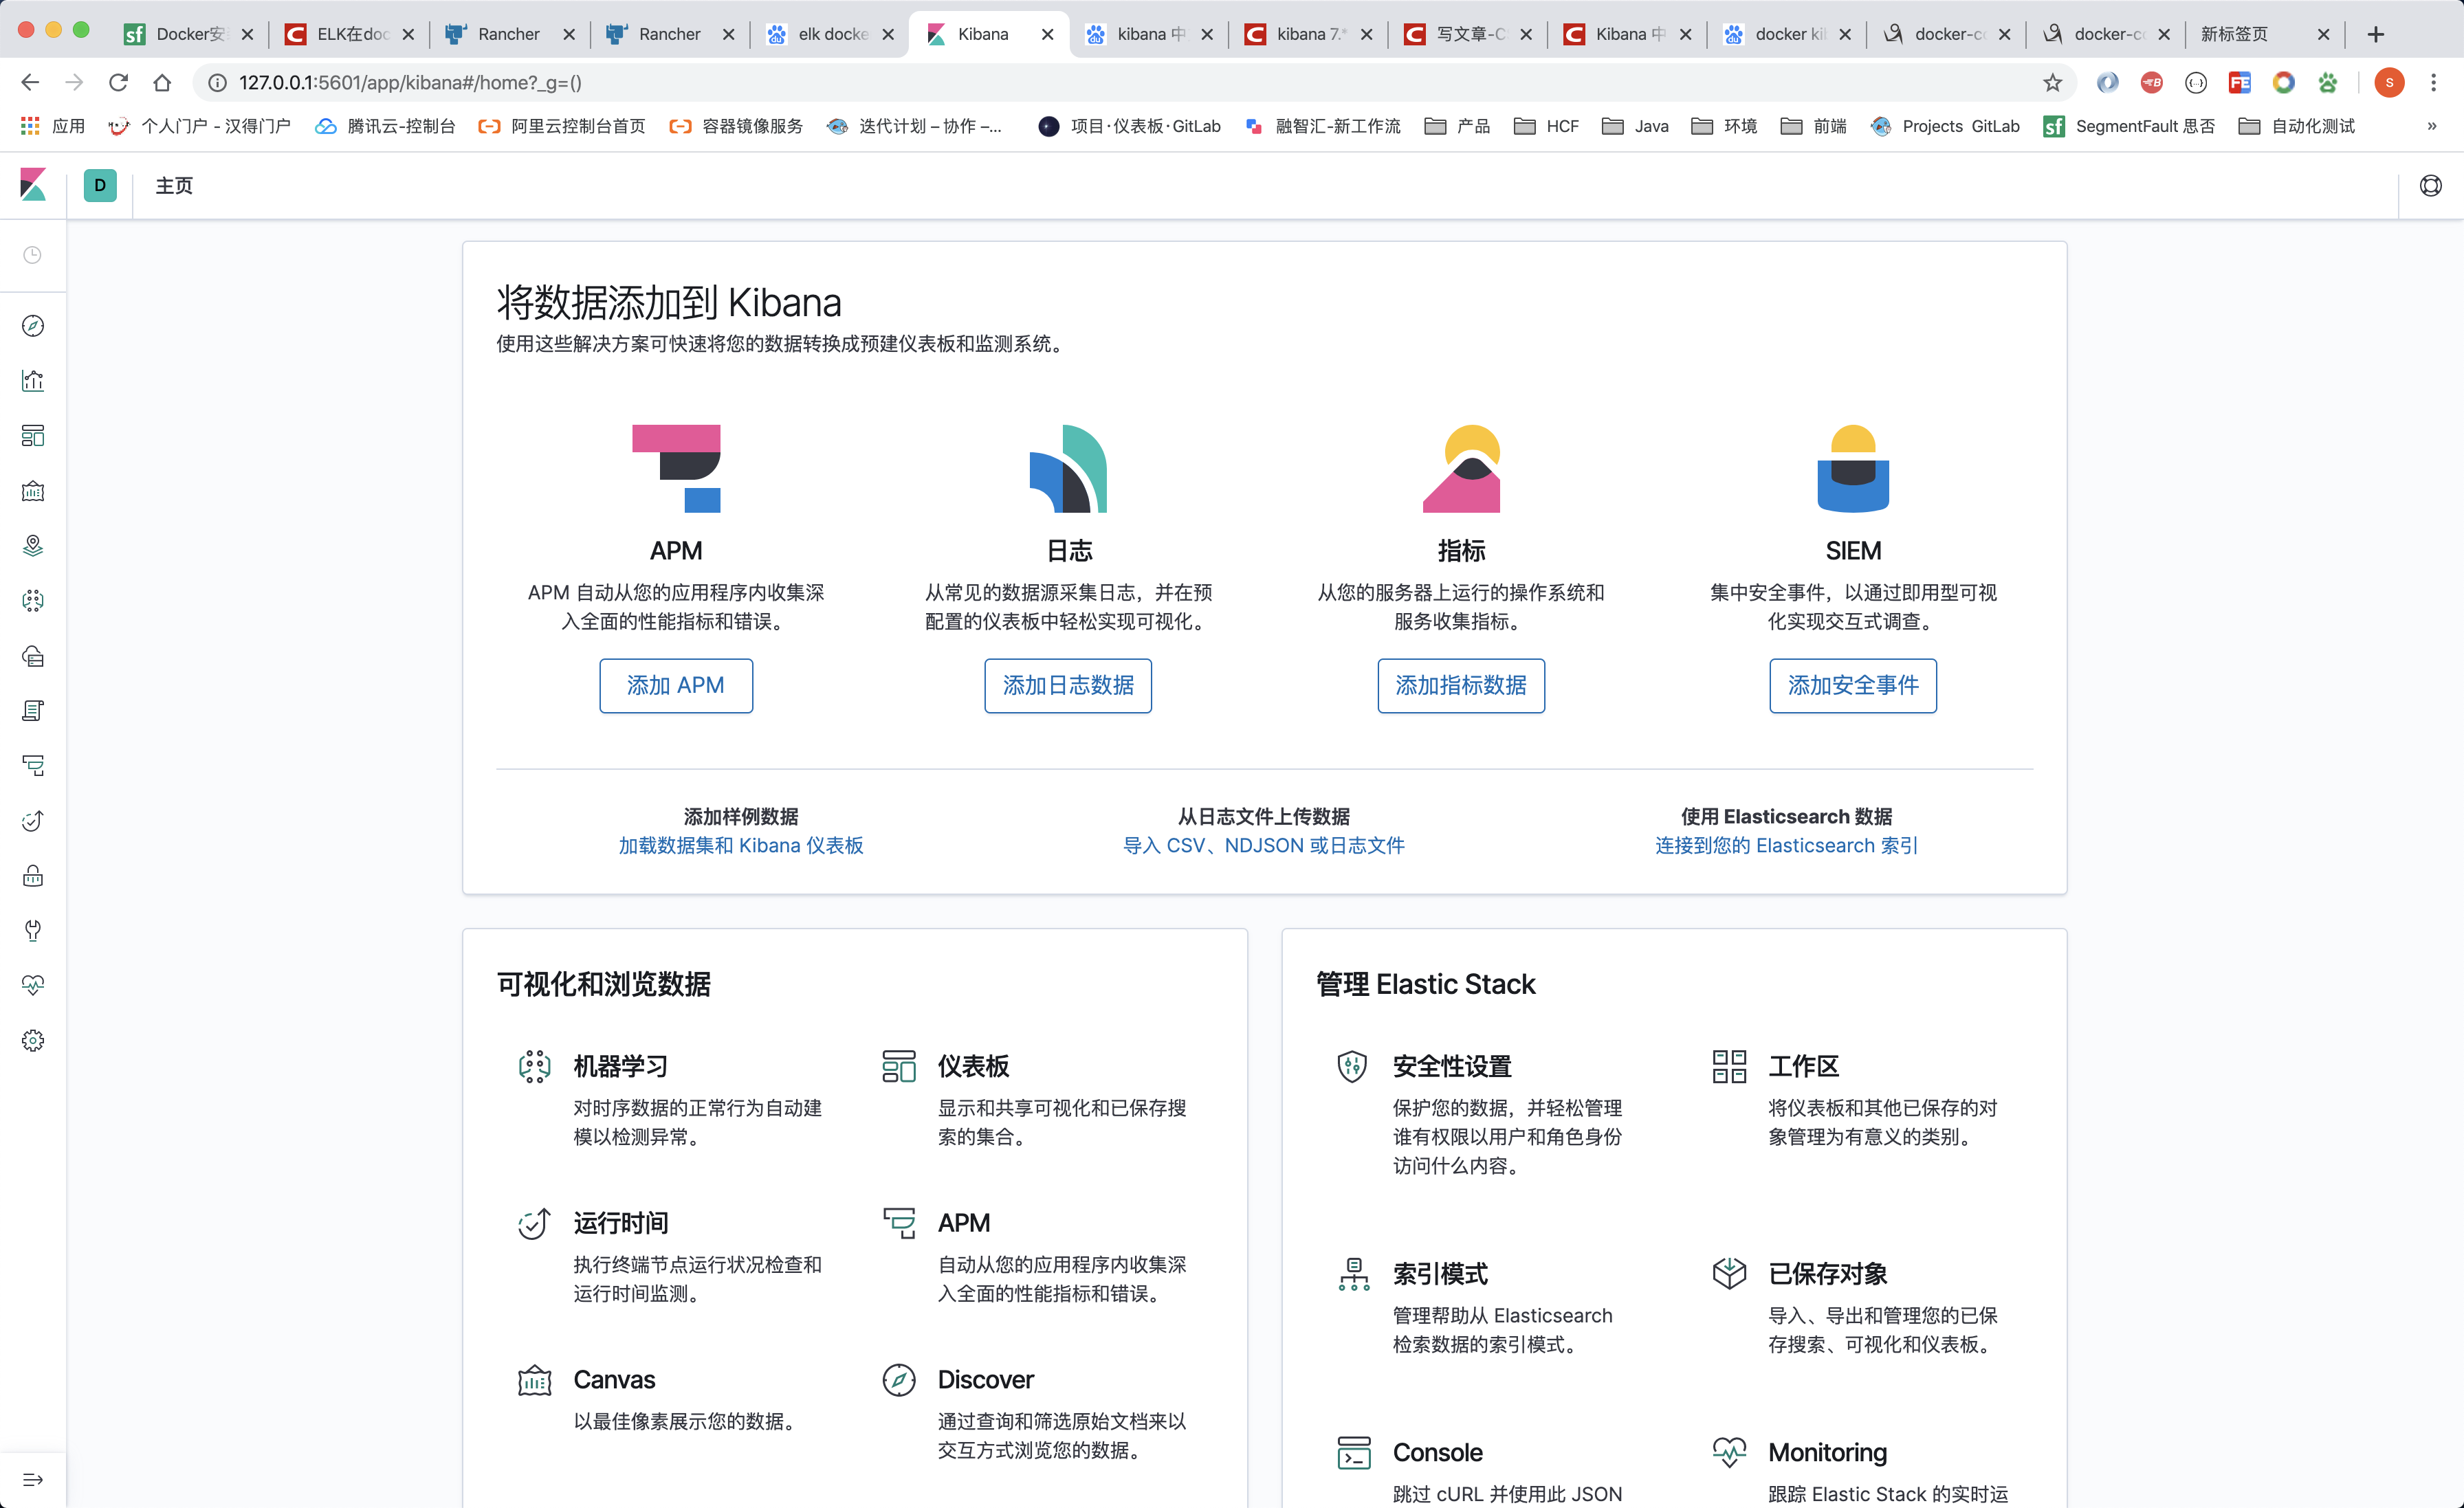Switch to the 'elk docke' browser tab

pyautogui.click(x=830, y=34)
